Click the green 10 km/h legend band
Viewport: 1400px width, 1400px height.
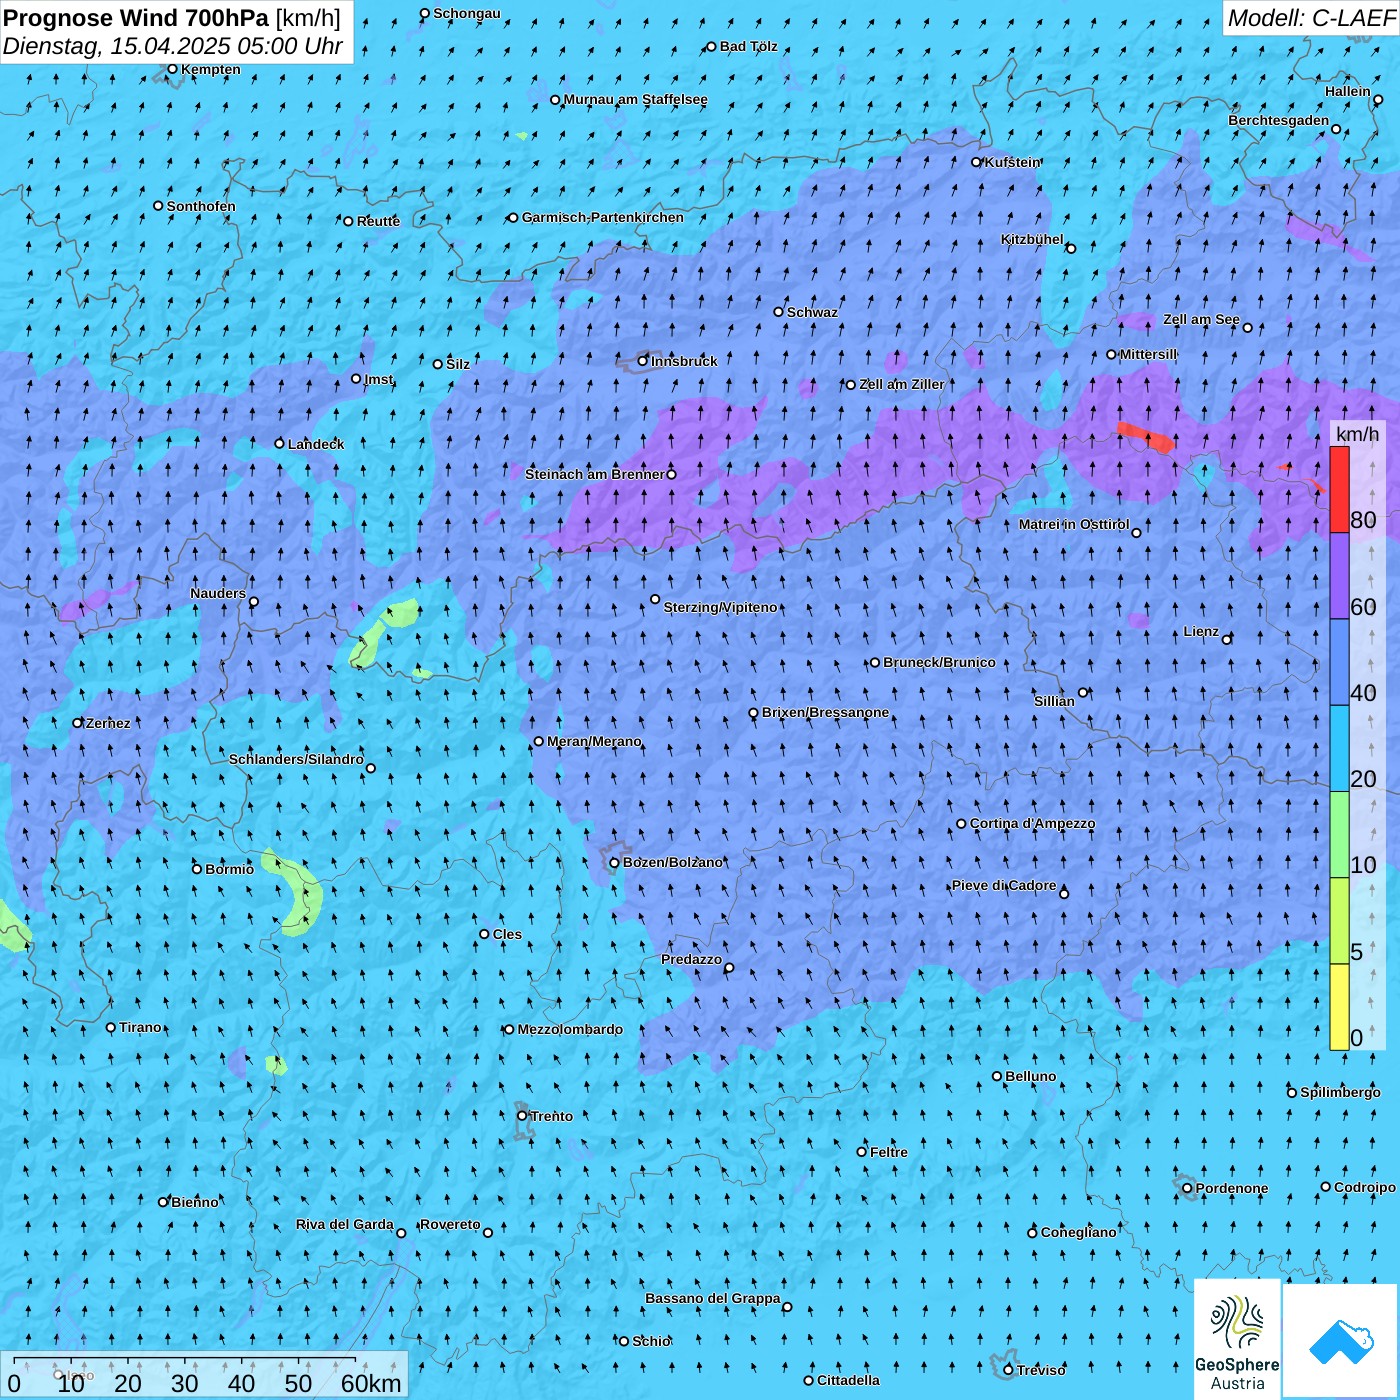pyautogui.click(x=1339, y=835)
